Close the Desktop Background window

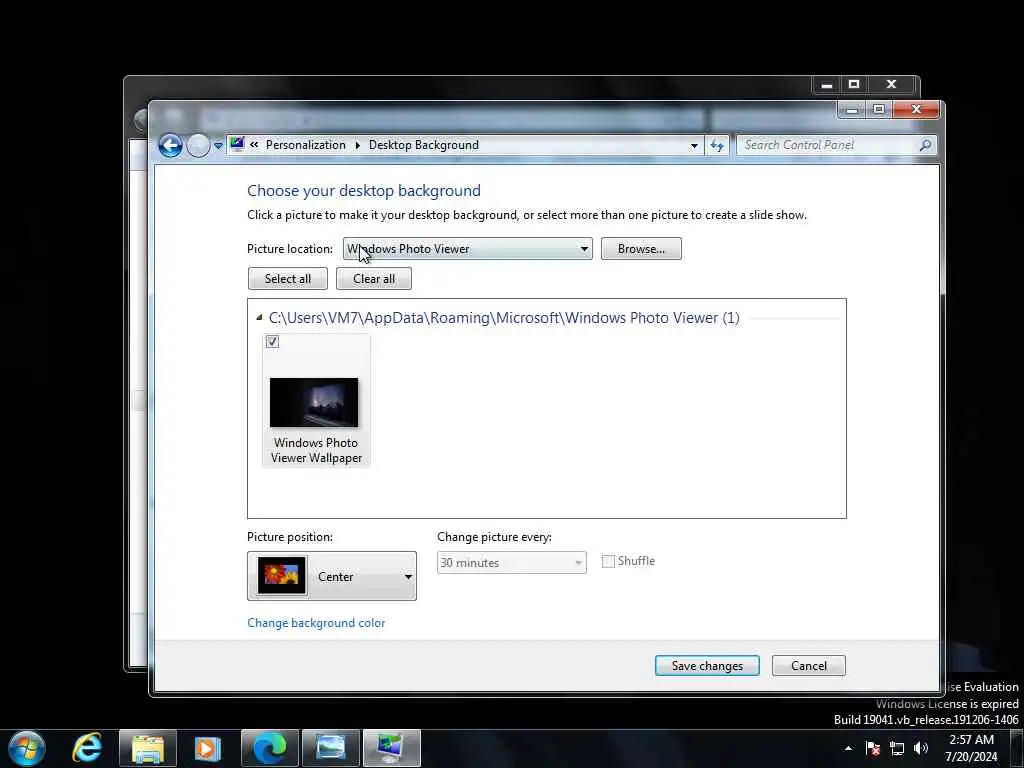pyautogui.click(x=916, y=110)
